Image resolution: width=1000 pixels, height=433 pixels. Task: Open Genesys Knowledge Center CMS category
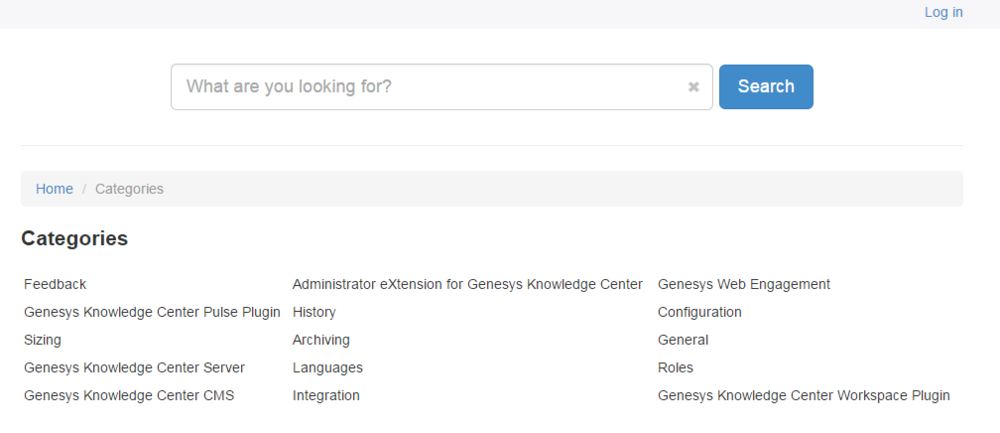[x=129, y=395]
